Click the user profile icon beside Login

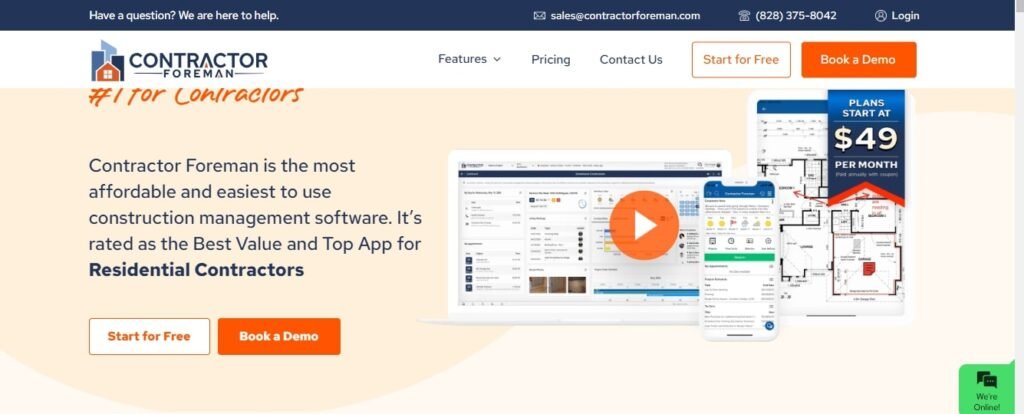click(881, 16)
